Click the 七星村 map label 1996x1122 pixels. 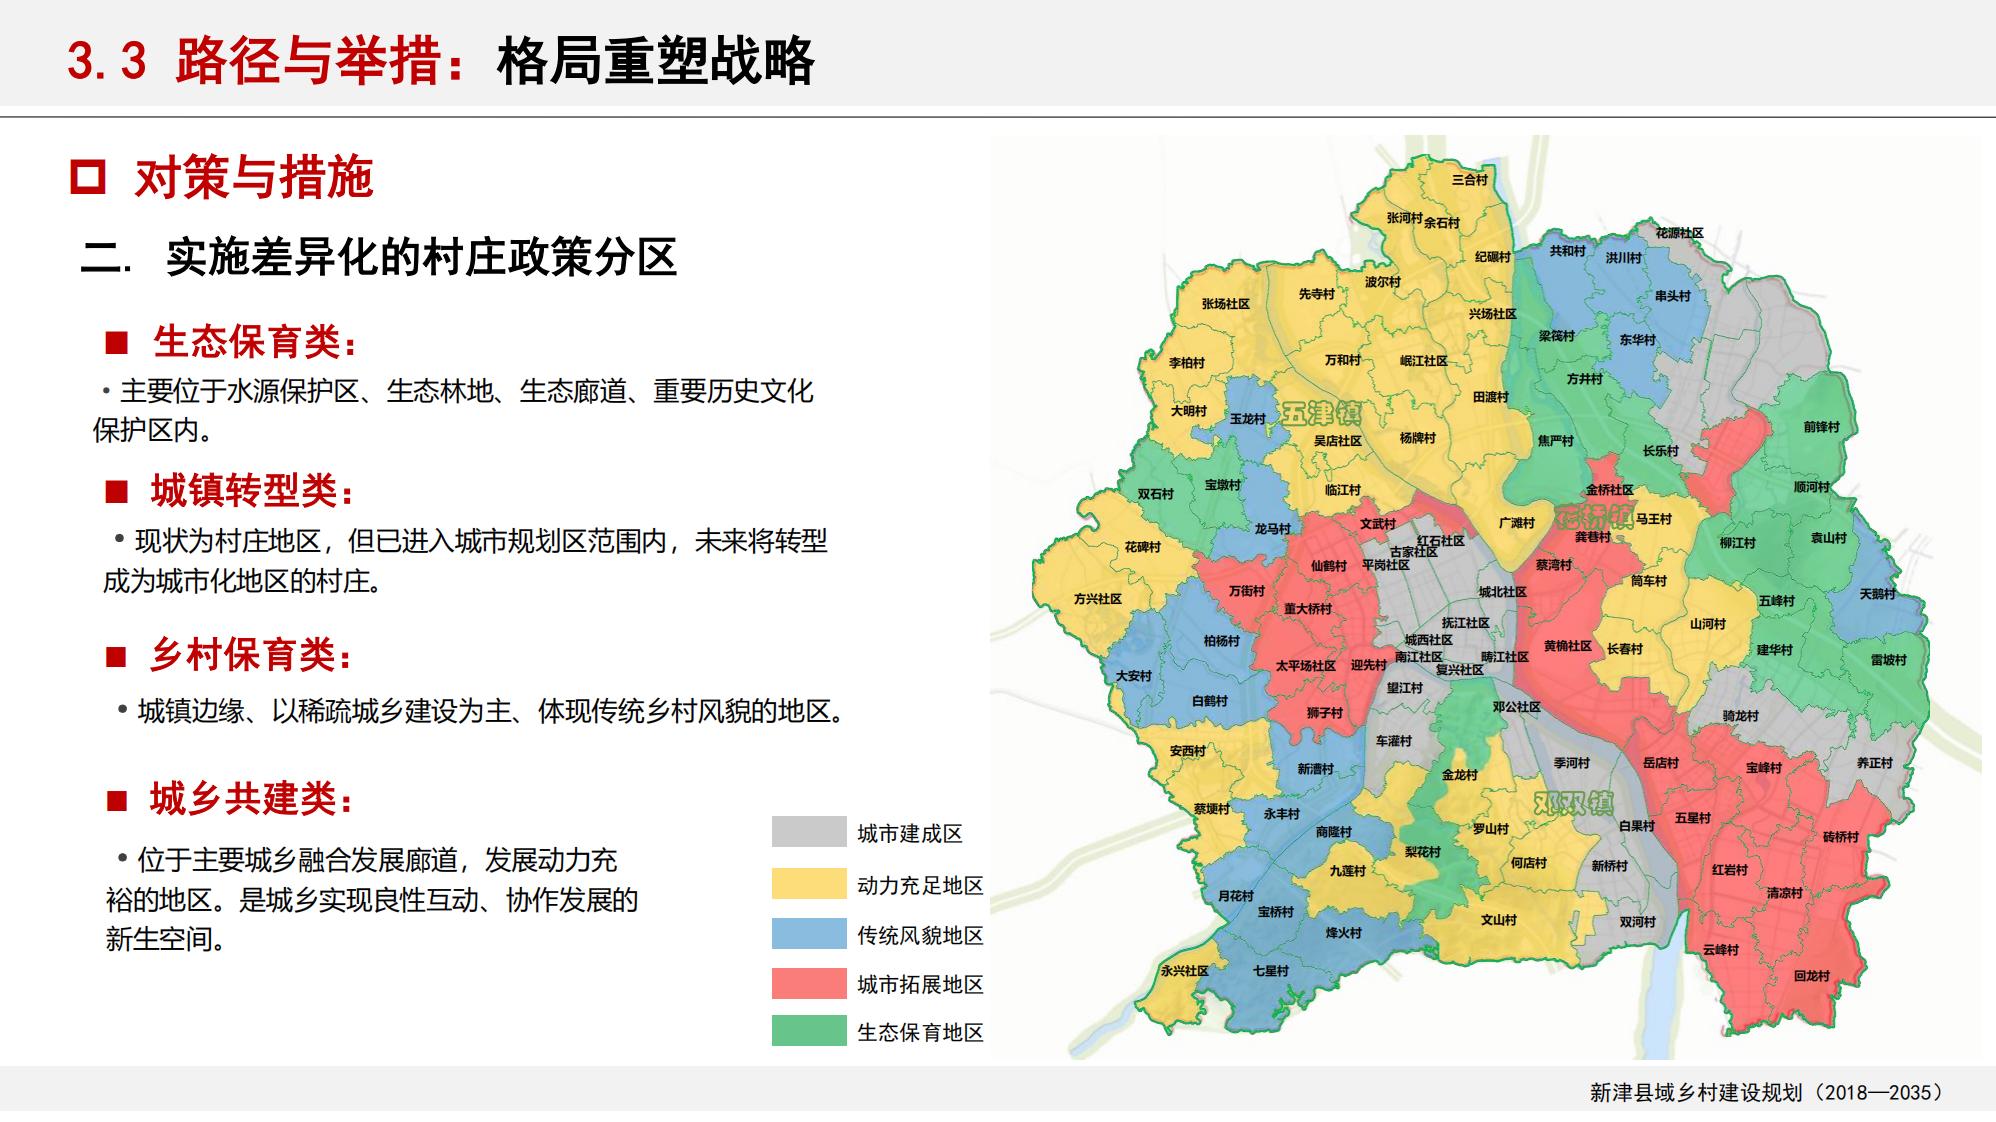click(1271, 971)
